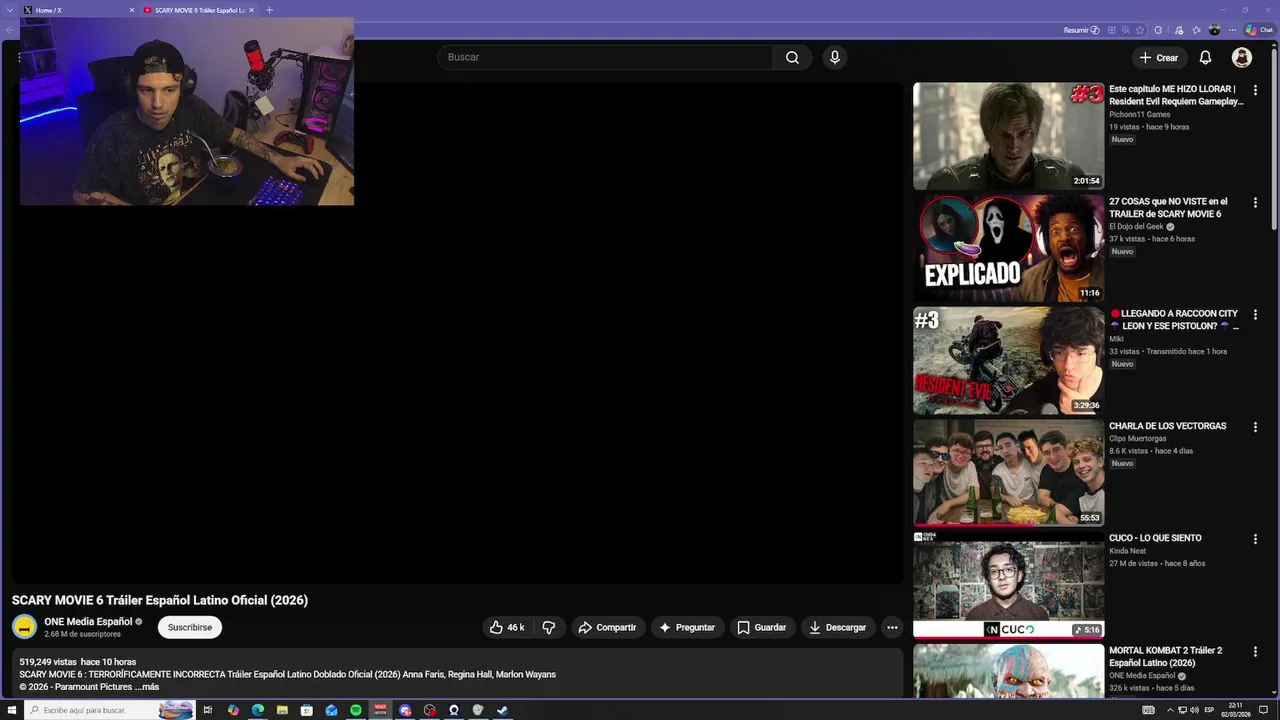Click the Crear button
Viewport: 1280px width, 720px height.
coord(1159,58)
